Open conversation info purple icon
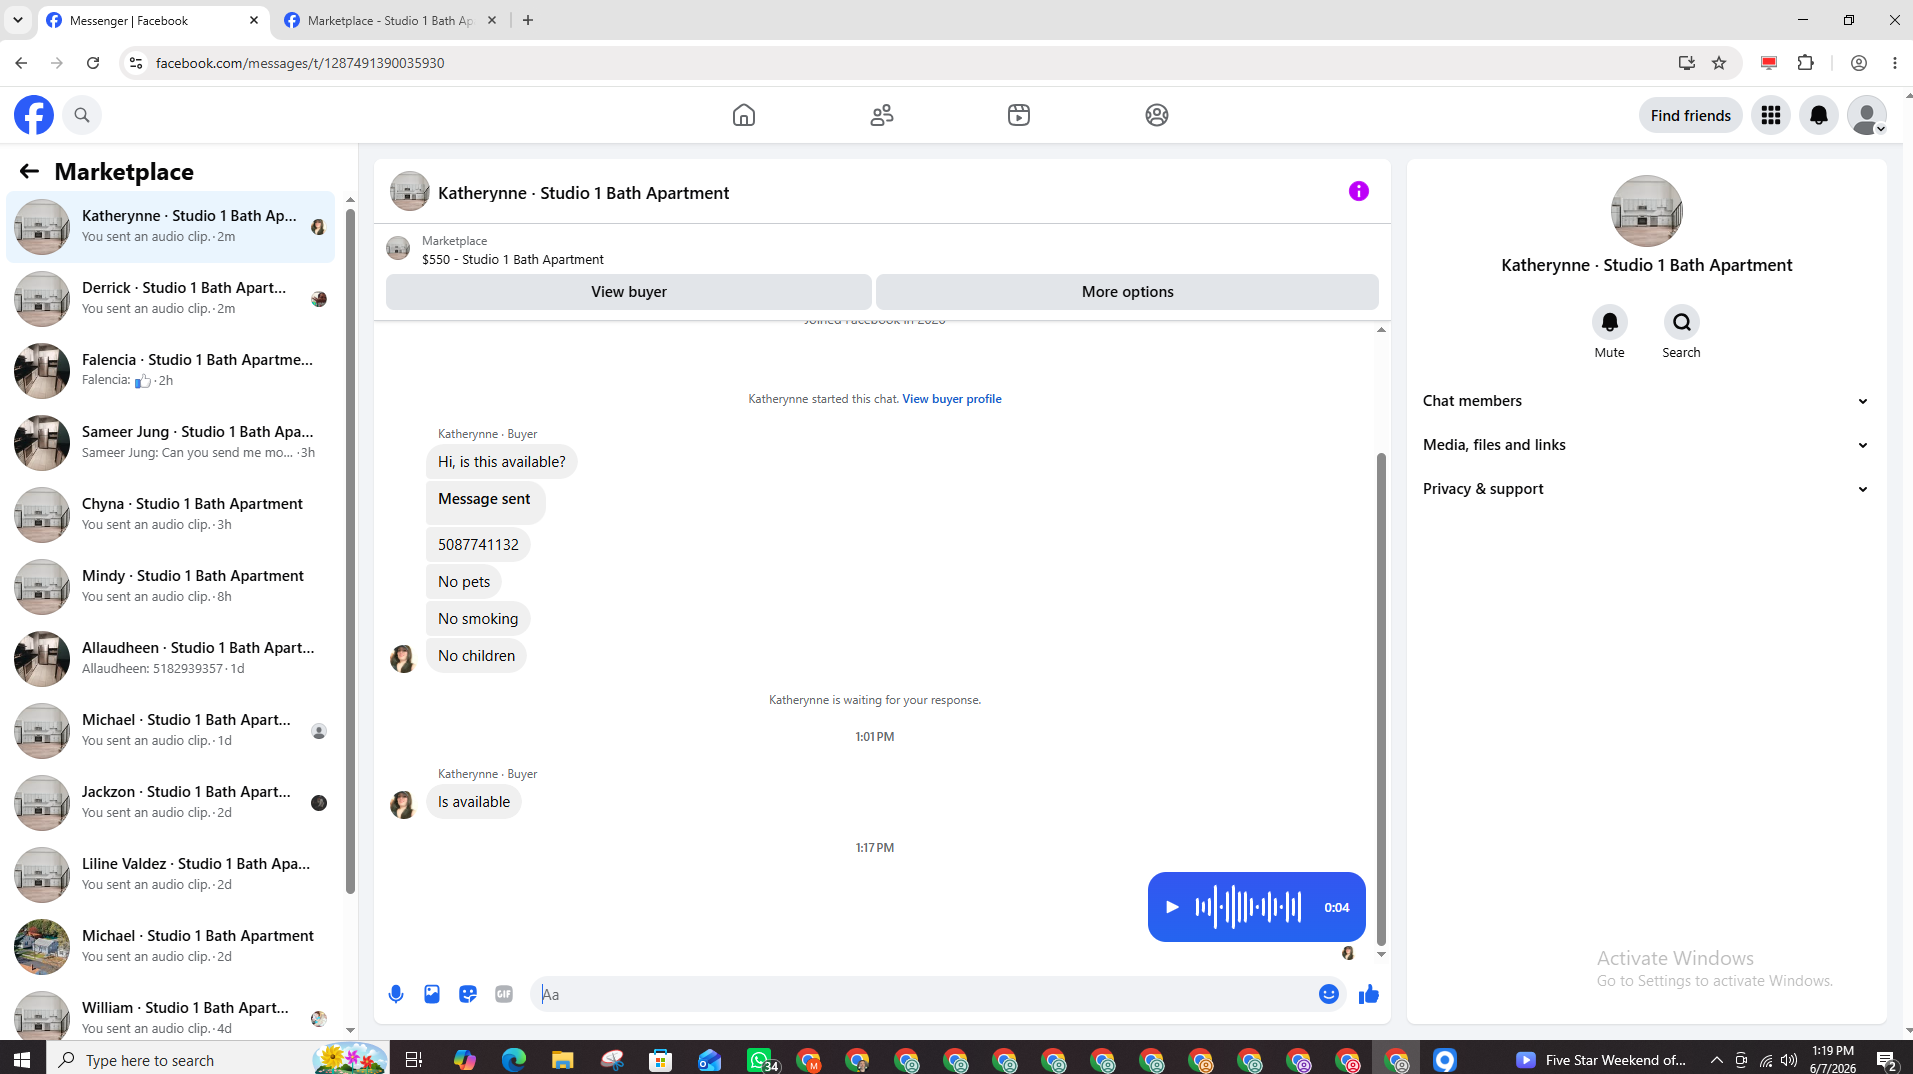 coord(1358,191)
